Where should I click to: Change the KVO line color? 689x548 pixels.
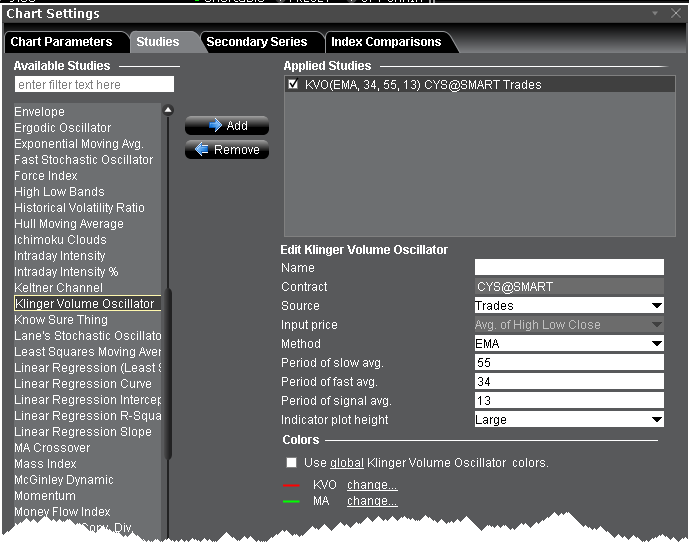tap(372, 485)
